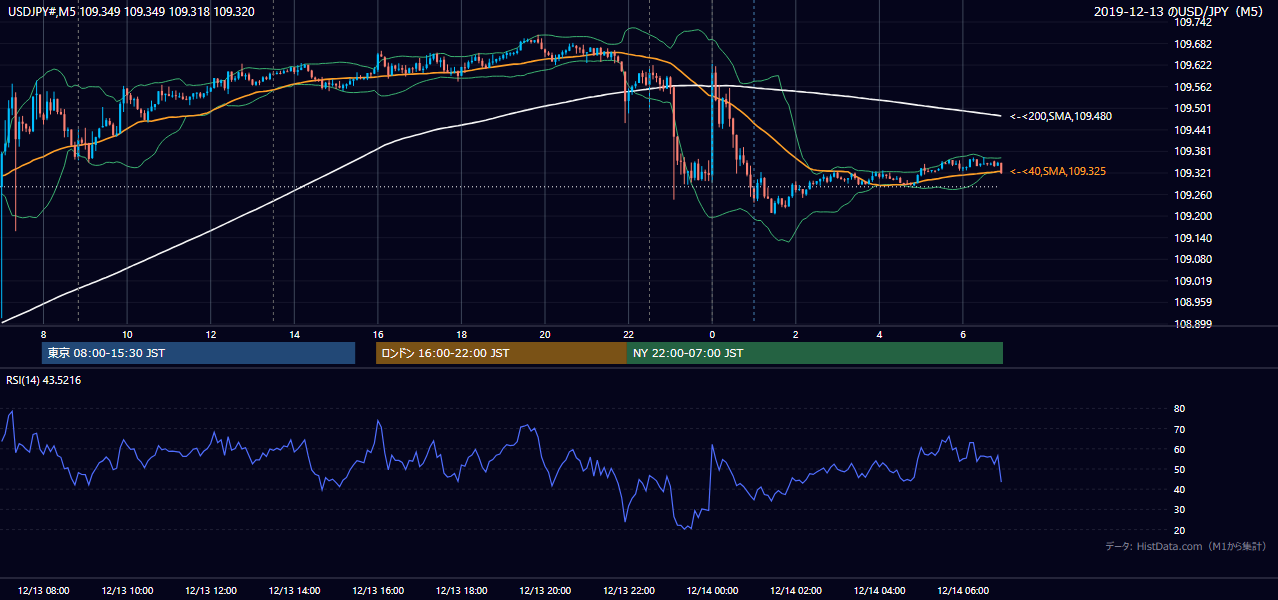Click the 12/14 04:00 date label
This screenshot has height=600, width=1278.
click(879, 590)
